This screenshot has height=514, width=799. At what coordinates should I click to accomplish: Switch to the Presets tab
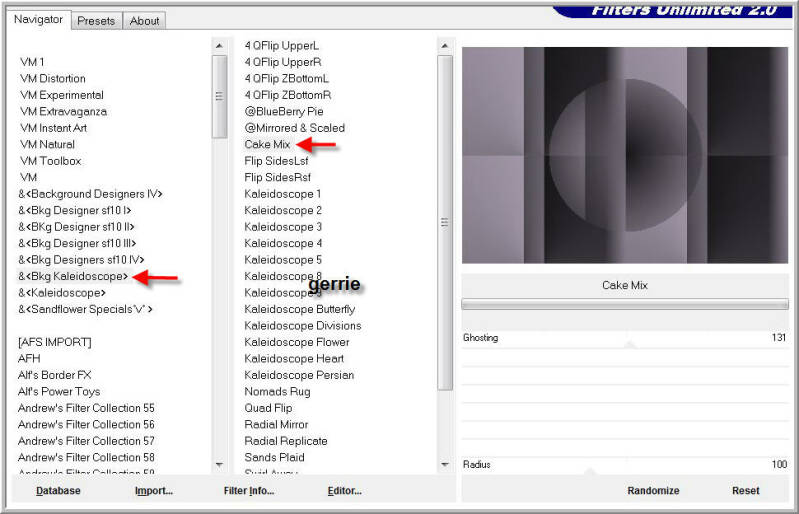(x=96, y=21)
